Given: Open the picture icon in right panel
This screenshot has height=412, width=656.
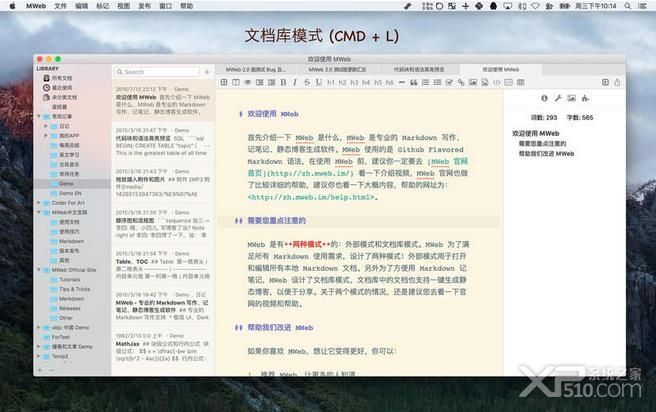Looking at the screenshot, I should pos(571,98).
